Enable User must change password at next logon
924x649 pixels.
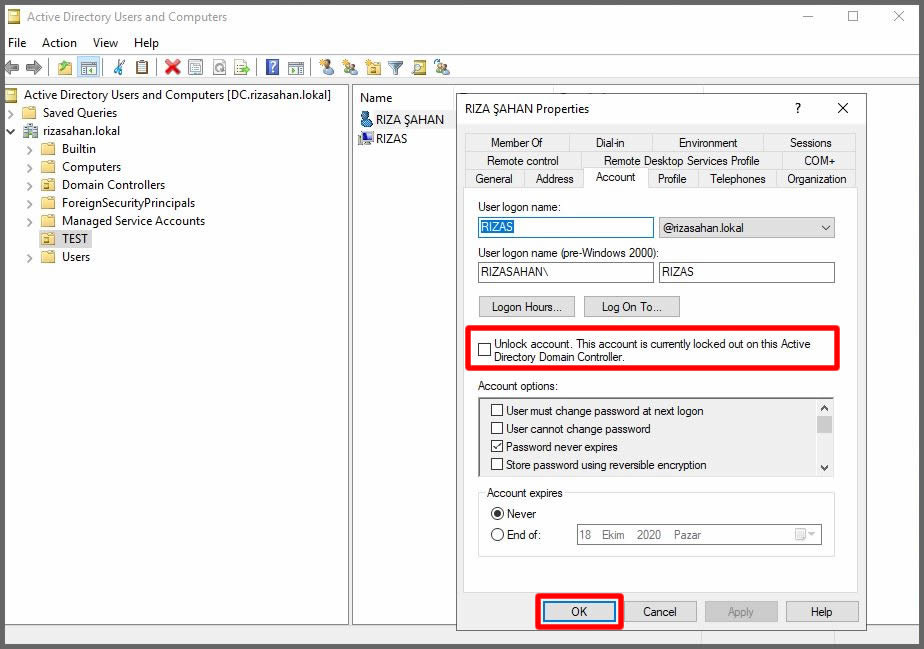(497, 410)
